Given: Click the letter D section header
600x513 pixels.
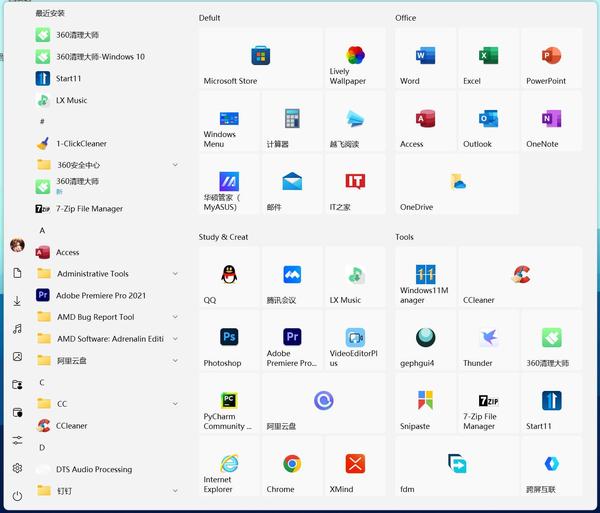Looking at the screenshot, I should click(x=42, y=448).
